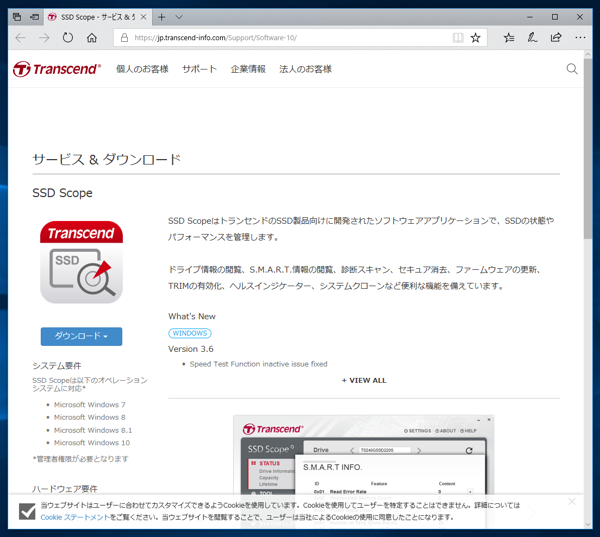This screenshot has width=600, height=537.
Task: Expand the tab preview chevron
Action: [179, 17]
